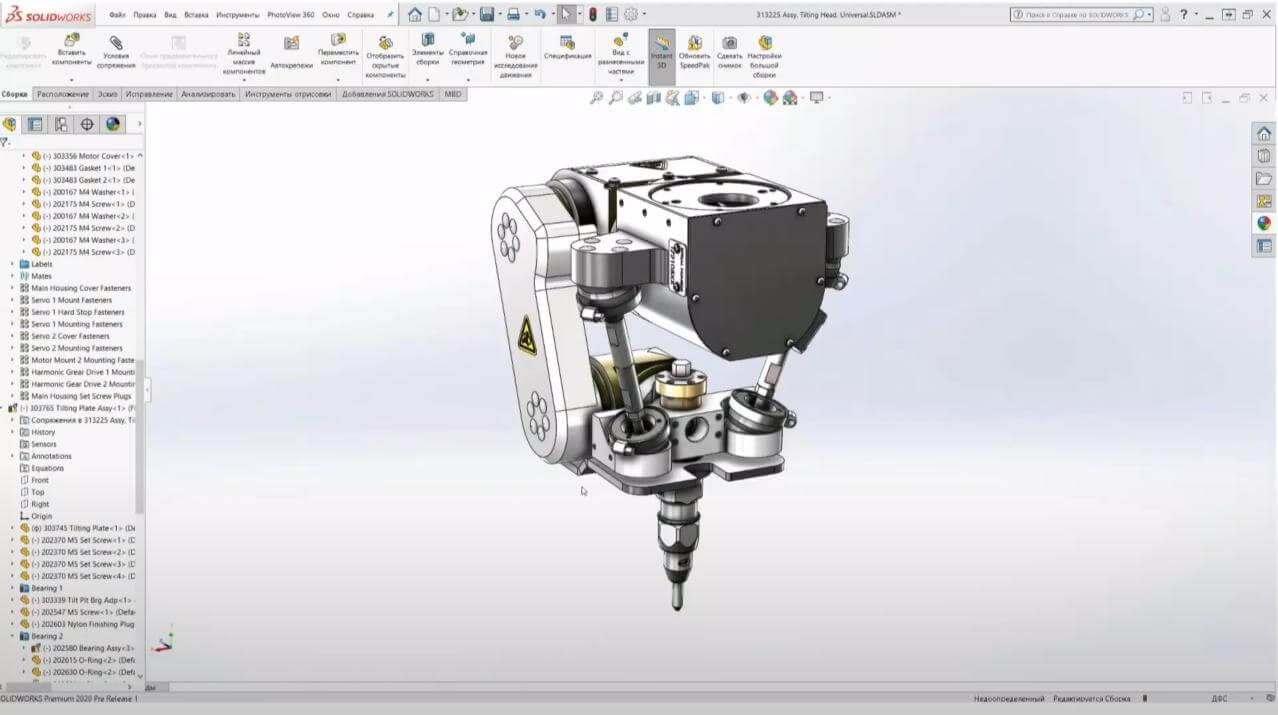Click the Select cursor tool
This screenshot has width=1278, height=715.
click(x=567, y=14)
